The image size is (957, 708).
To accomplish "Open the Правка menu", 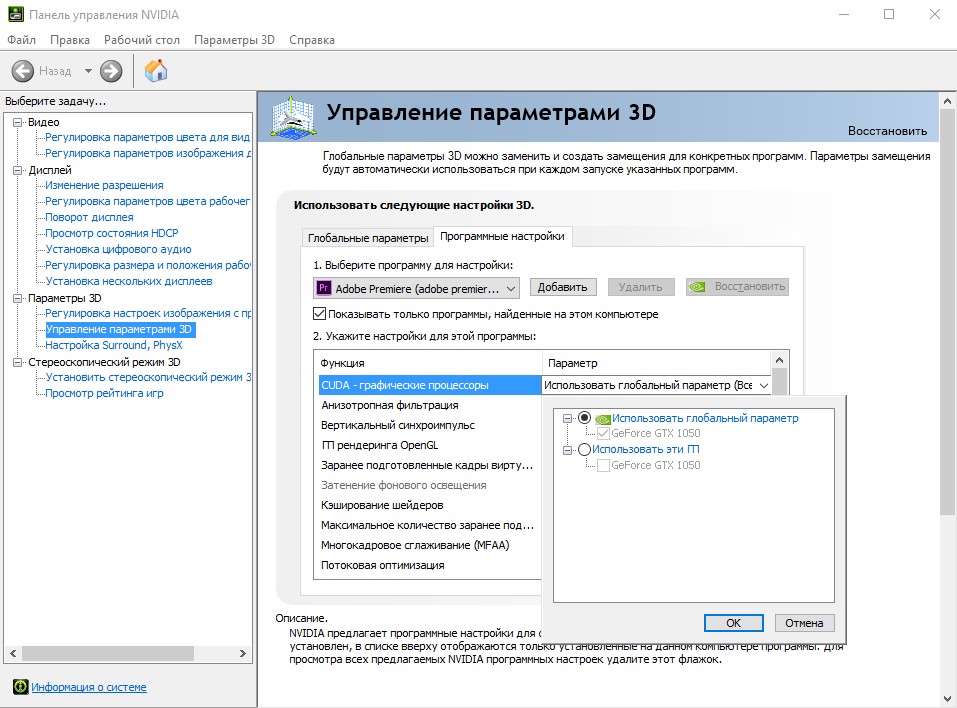I will [70, 40].
